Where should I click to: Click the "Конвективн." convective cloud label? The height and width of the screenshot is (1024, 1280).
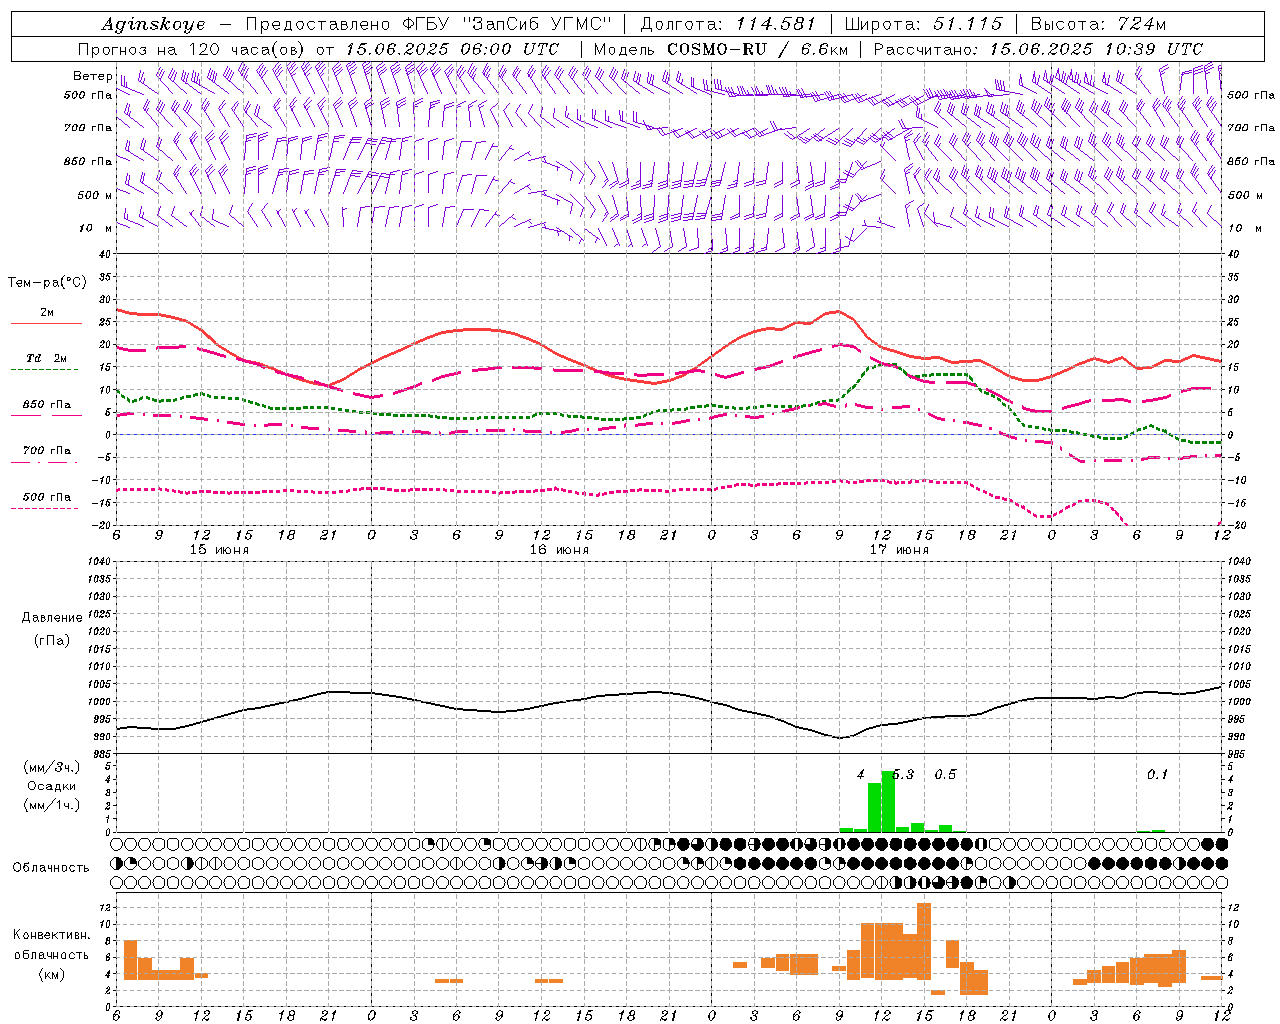click(x=51, y=935)
